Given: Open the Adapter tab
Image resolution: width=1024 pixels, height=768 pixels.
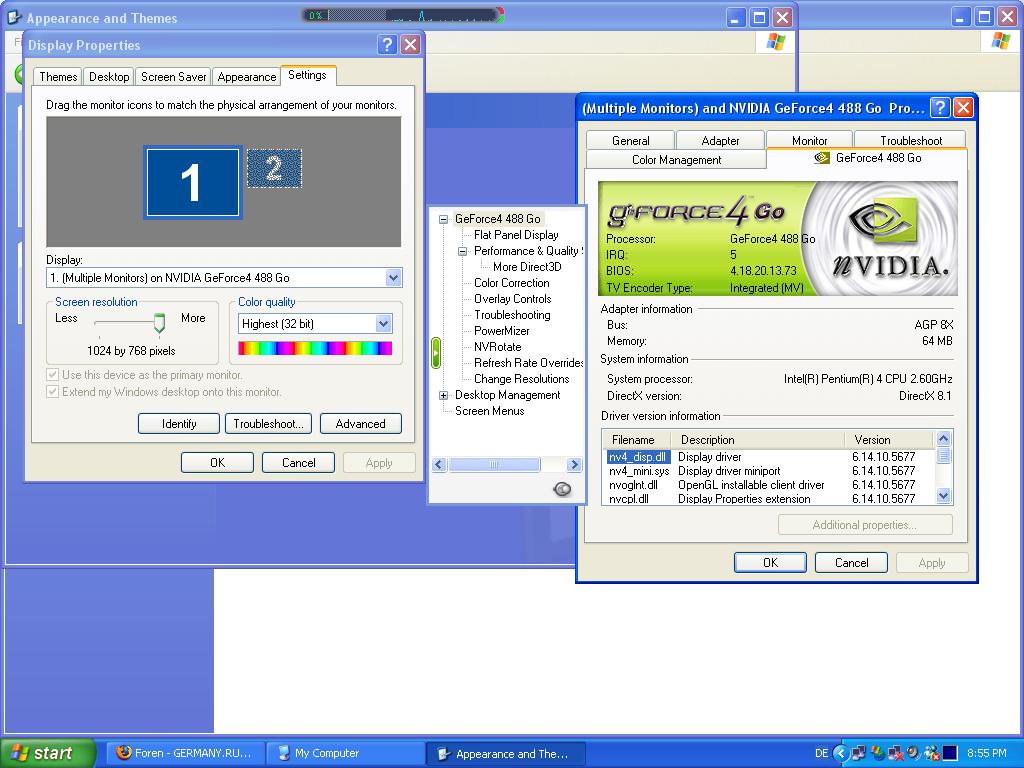Looking at the screenshot, I should (x=720, y=140).
